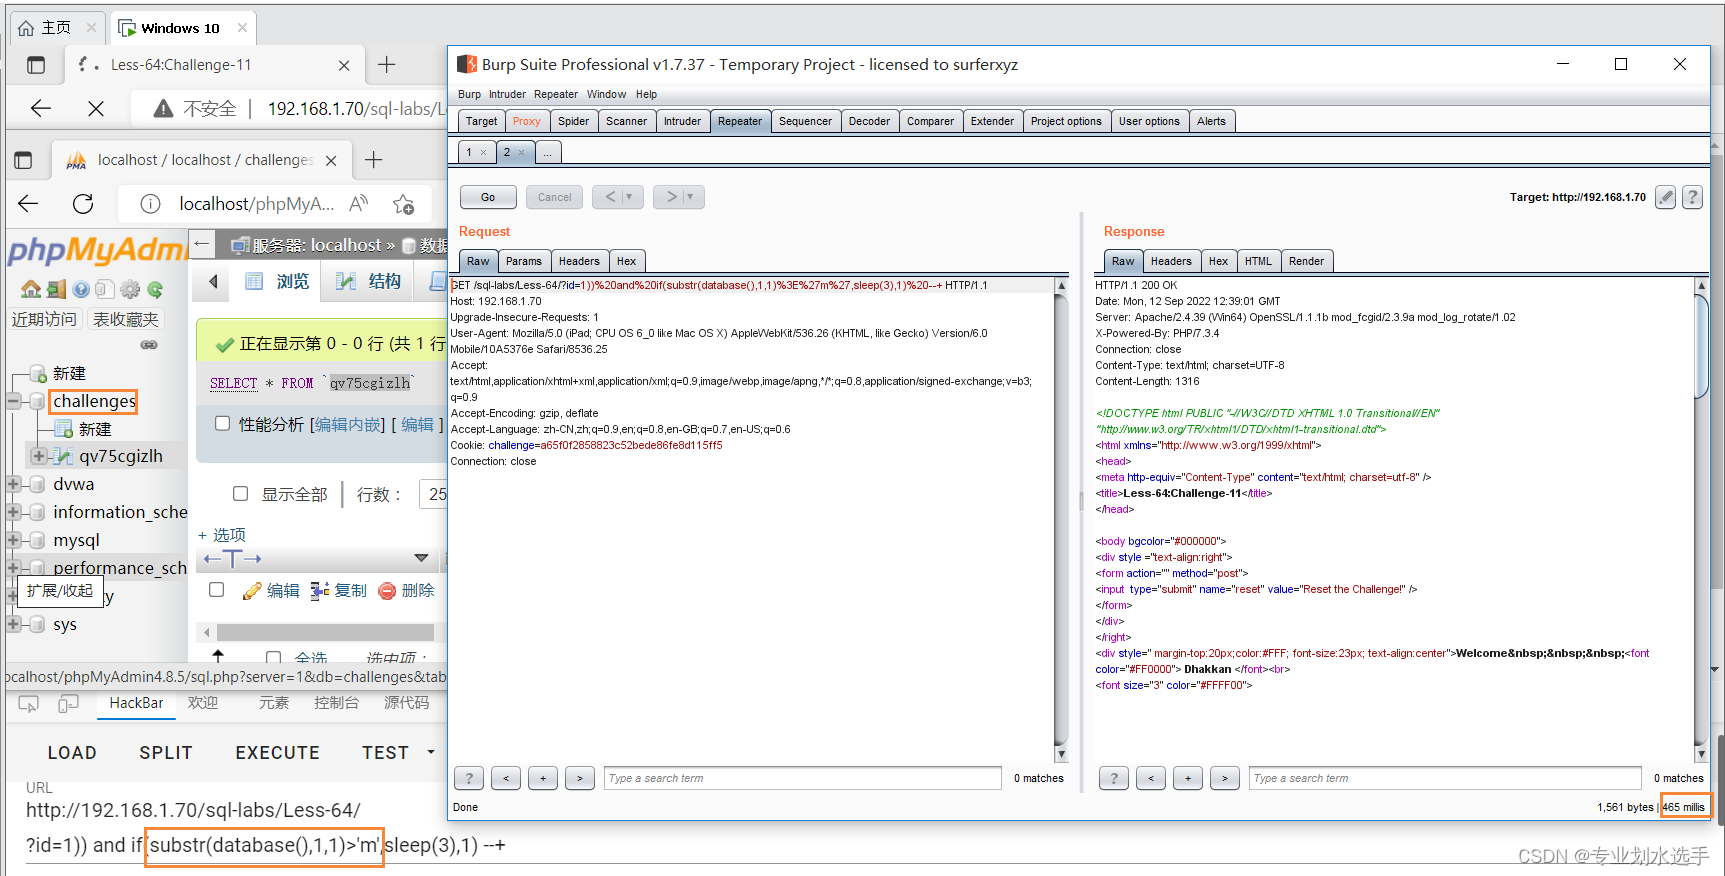The image size is (1725, 876).
Task: Click Burp Go button
Action: (488, 197)
